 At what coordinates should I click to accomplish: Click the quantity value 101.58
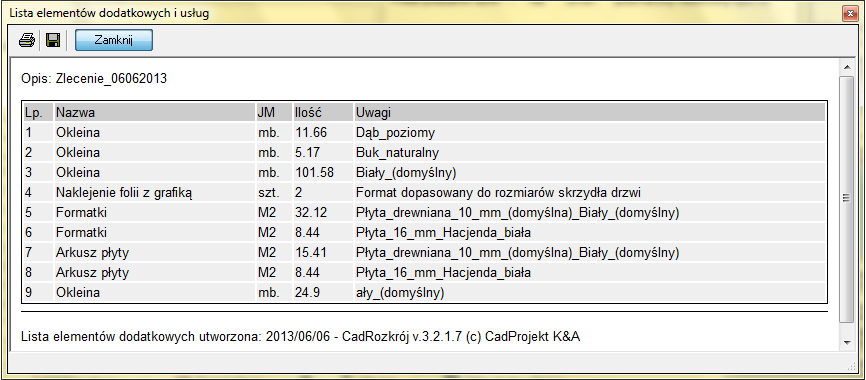pos(314,173)
